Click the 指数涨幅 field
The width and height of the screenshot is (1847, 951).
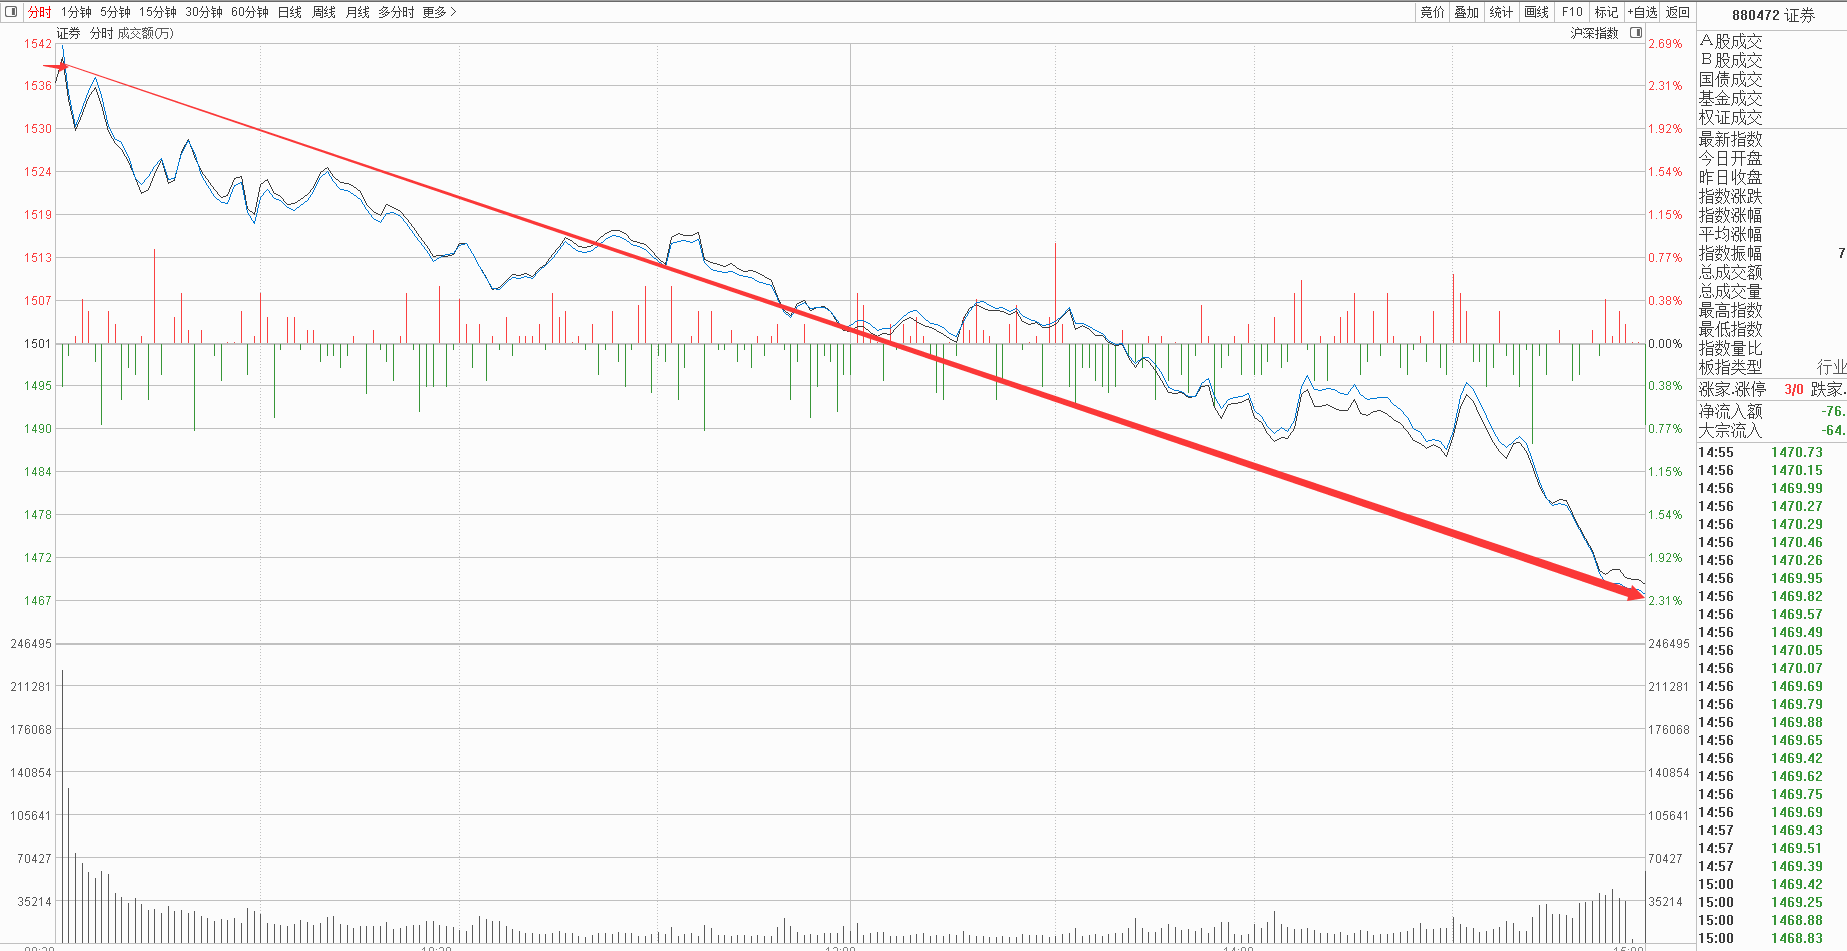point(1730,215)
